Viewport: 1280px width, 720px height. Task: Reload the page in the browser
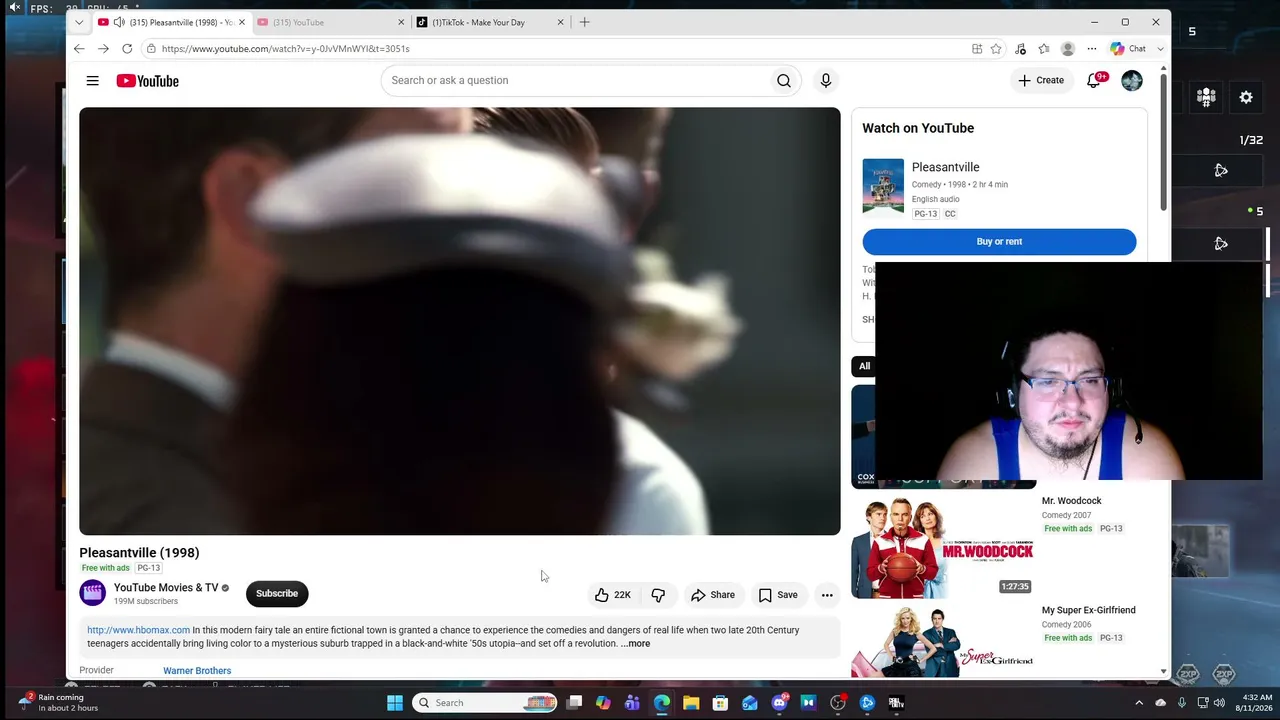[127, 48]
